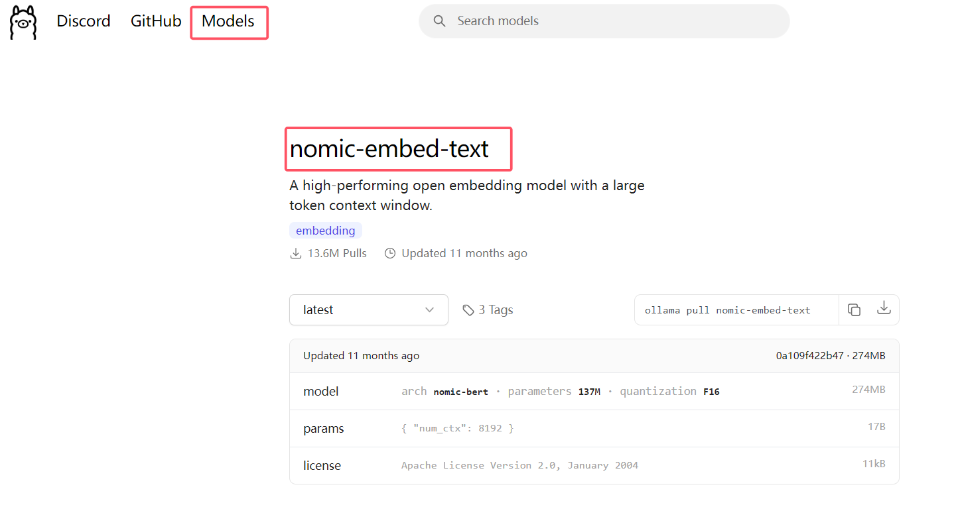Screen dimensions: 975x523
Task: Click the description text about embedding model
Action: click(x=466, y=195)
